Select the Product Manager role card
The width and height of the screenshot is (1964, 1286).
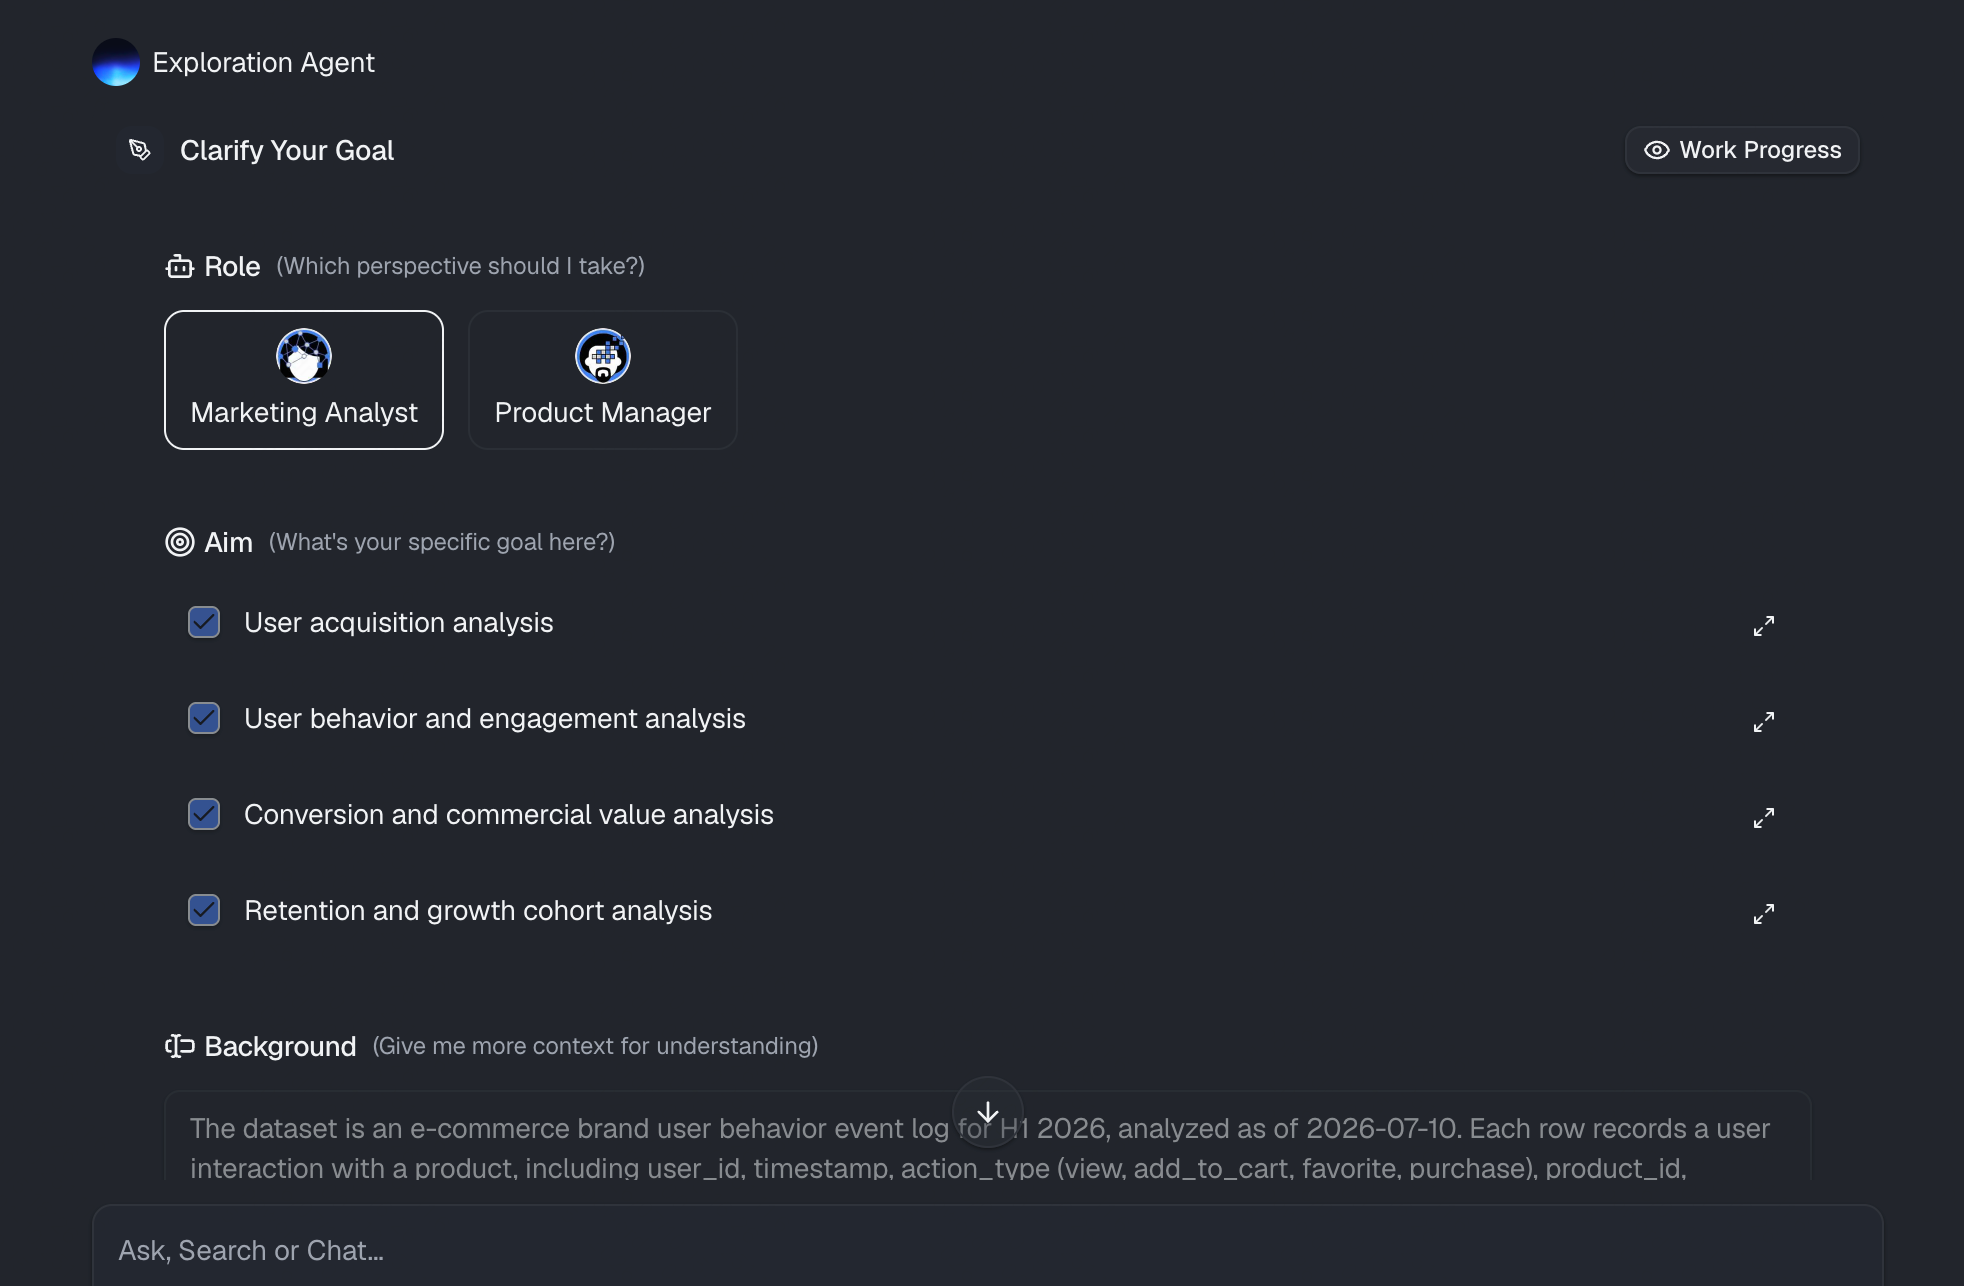pyautogui.click(x=603, y=380)
